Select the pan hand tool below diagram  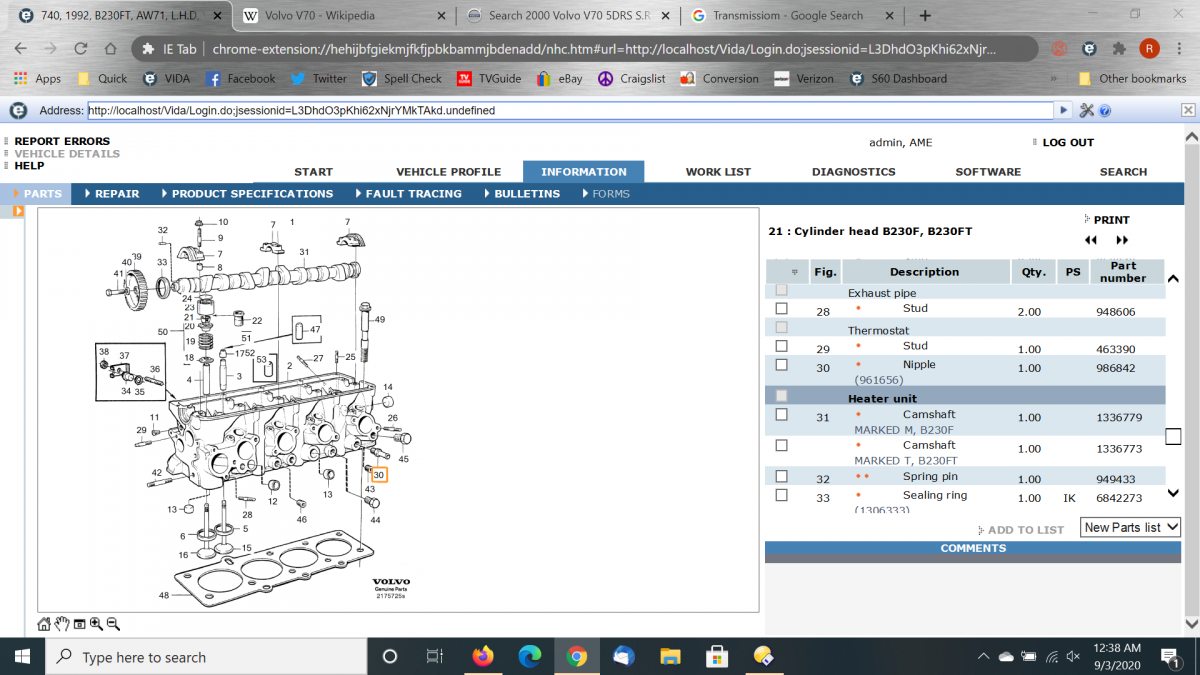62,624
